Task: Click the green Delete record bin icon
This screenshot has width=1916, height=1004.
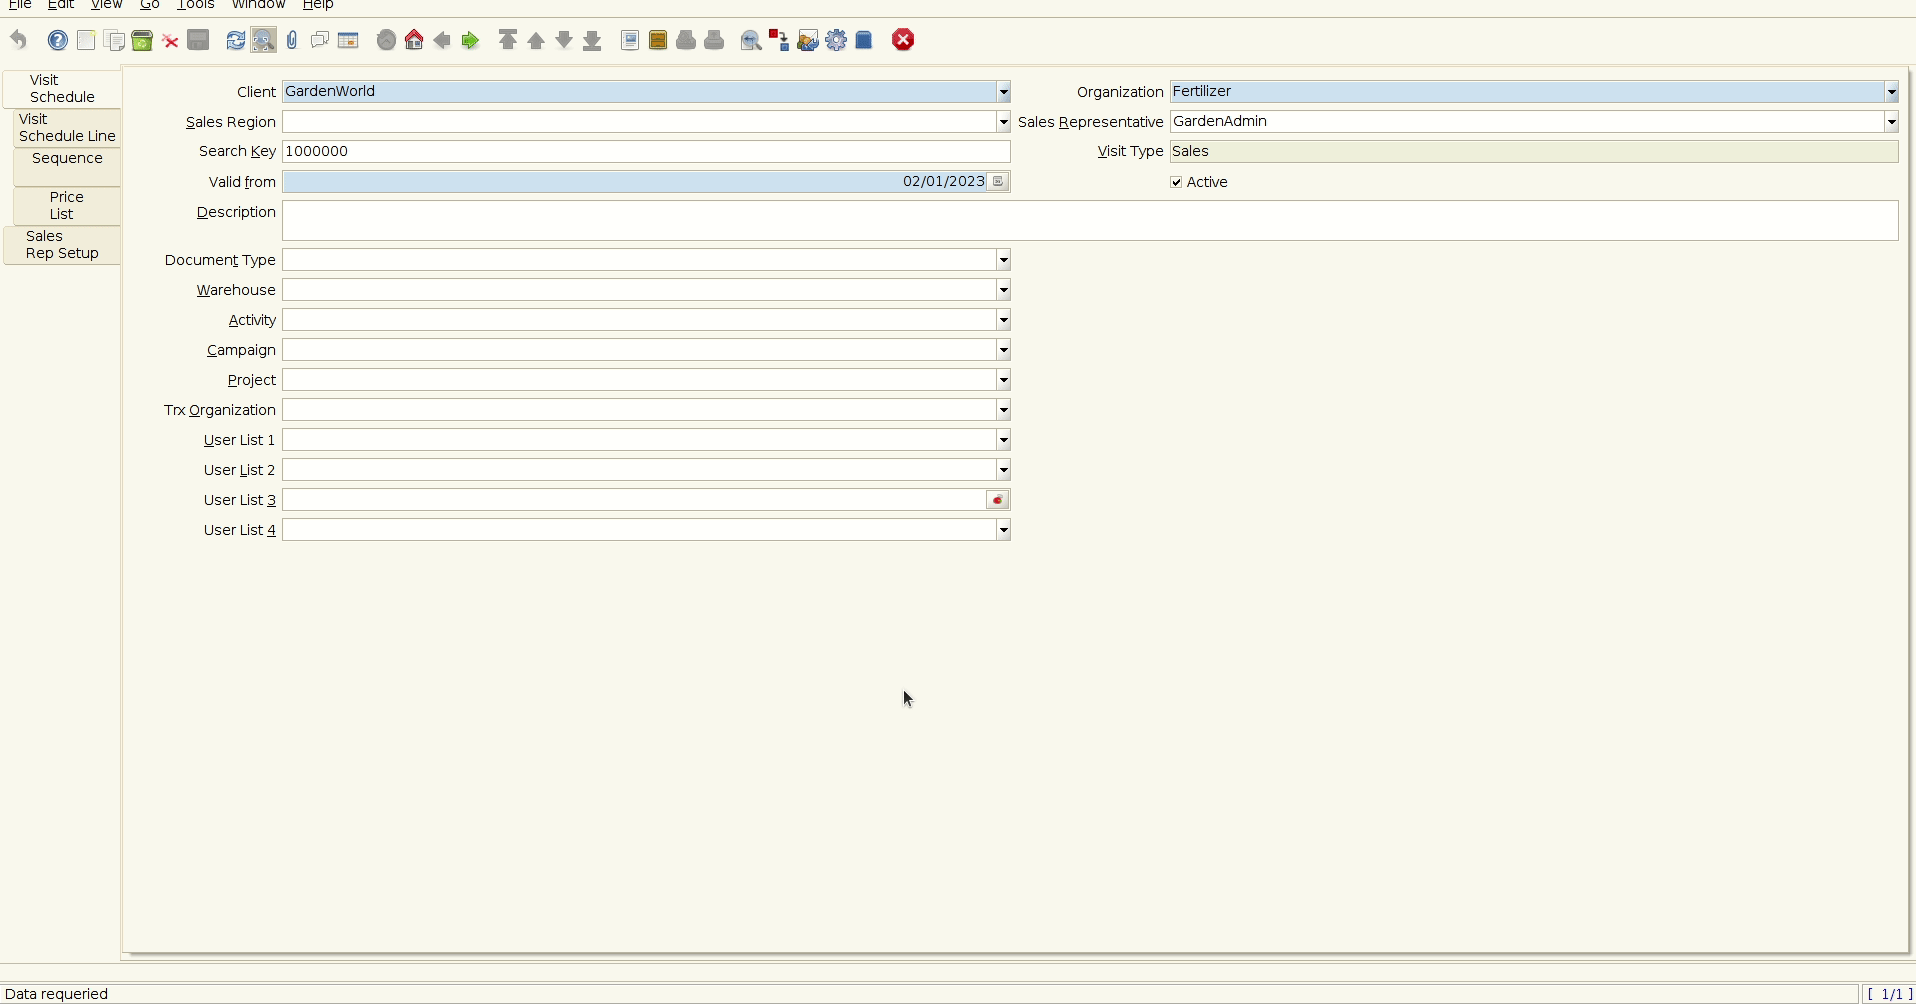Action: click(x=142, y=40)
